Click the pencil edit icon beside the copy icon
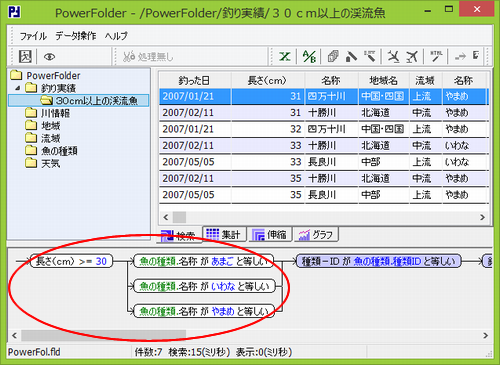This screenshot has width=500, height=365. 351,56
